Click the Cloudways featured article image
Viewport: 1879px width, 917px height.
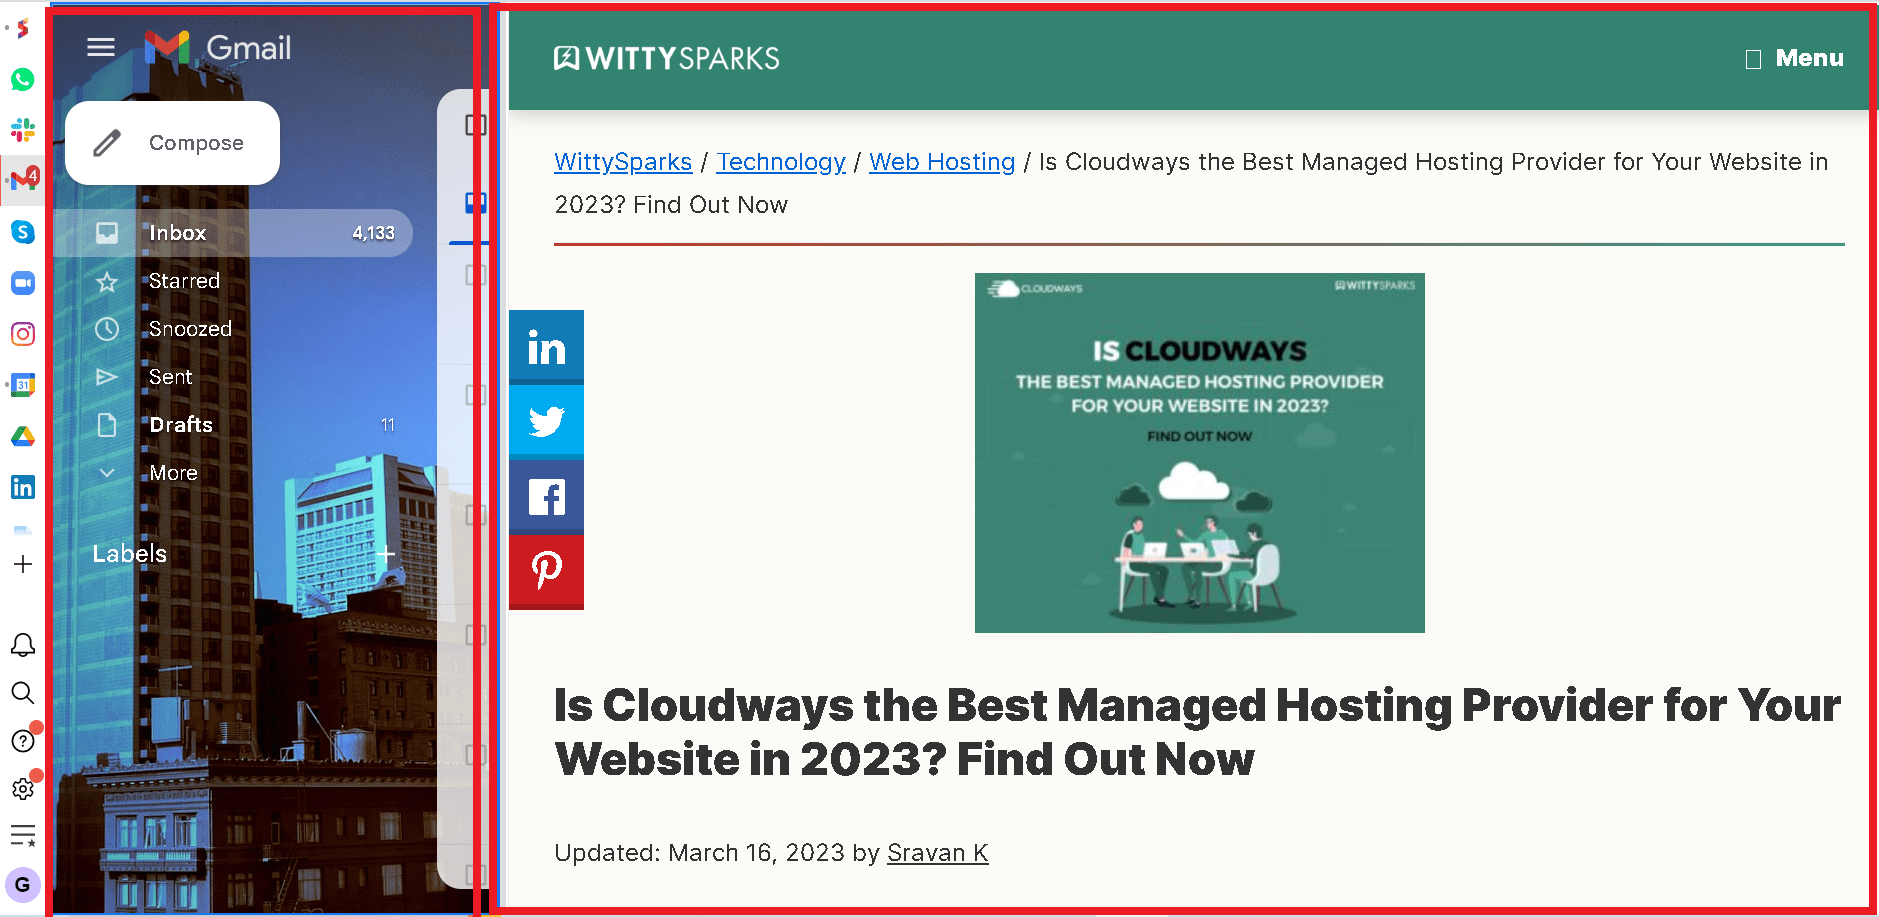1200,453
